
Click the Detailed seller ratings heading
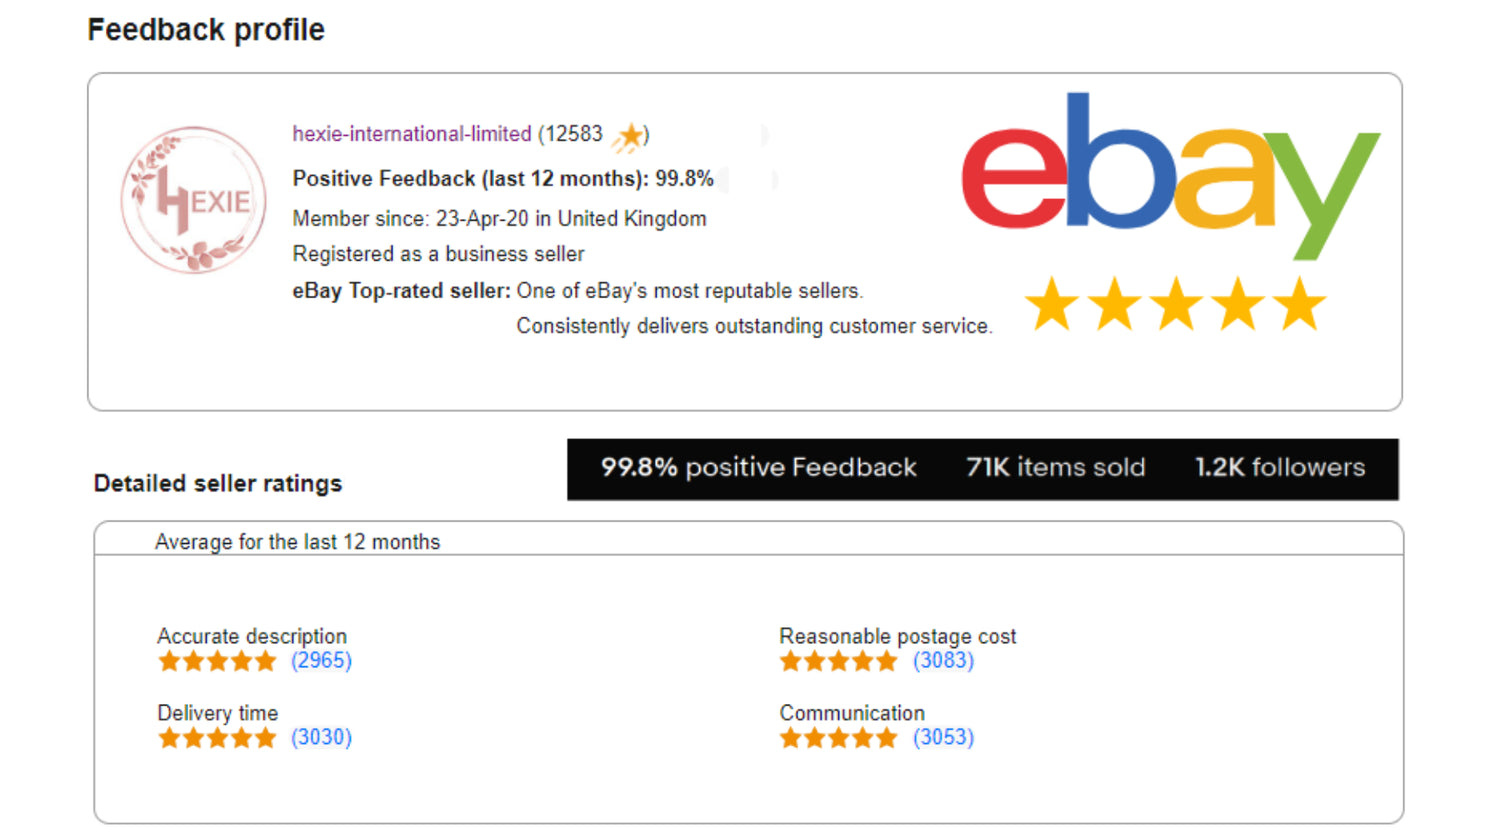pos(218,484)
